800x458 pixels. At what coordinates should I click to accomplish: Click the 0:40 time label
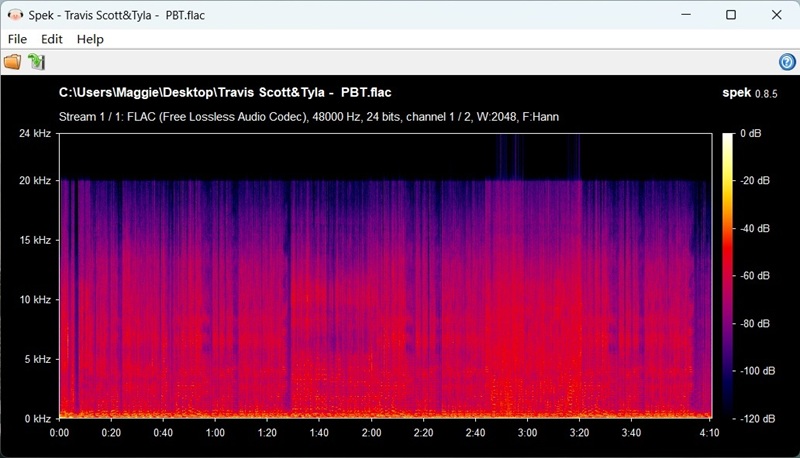point(163,433)
